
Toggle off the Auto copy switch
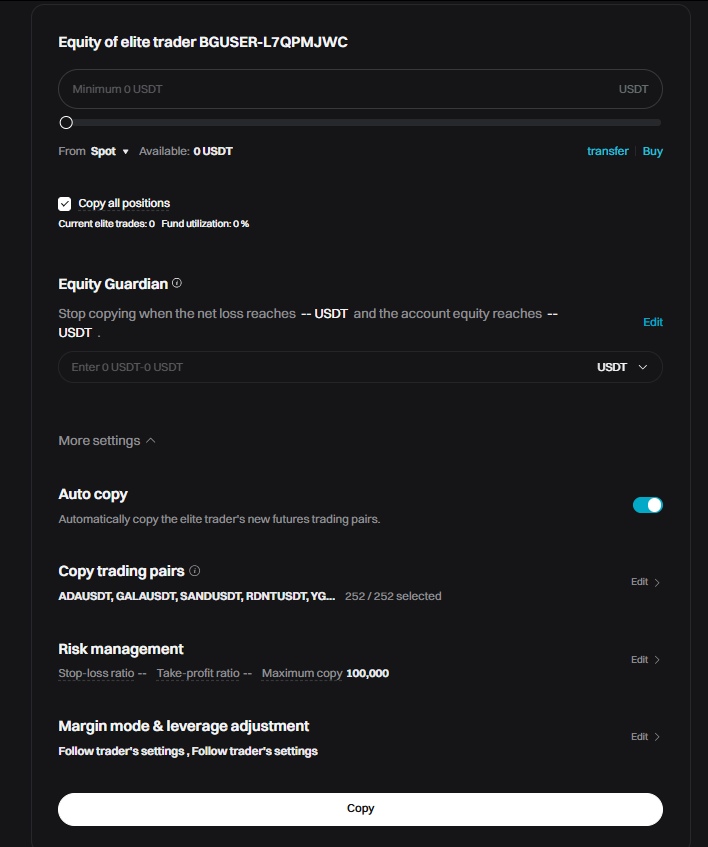[x=647, y=505]
